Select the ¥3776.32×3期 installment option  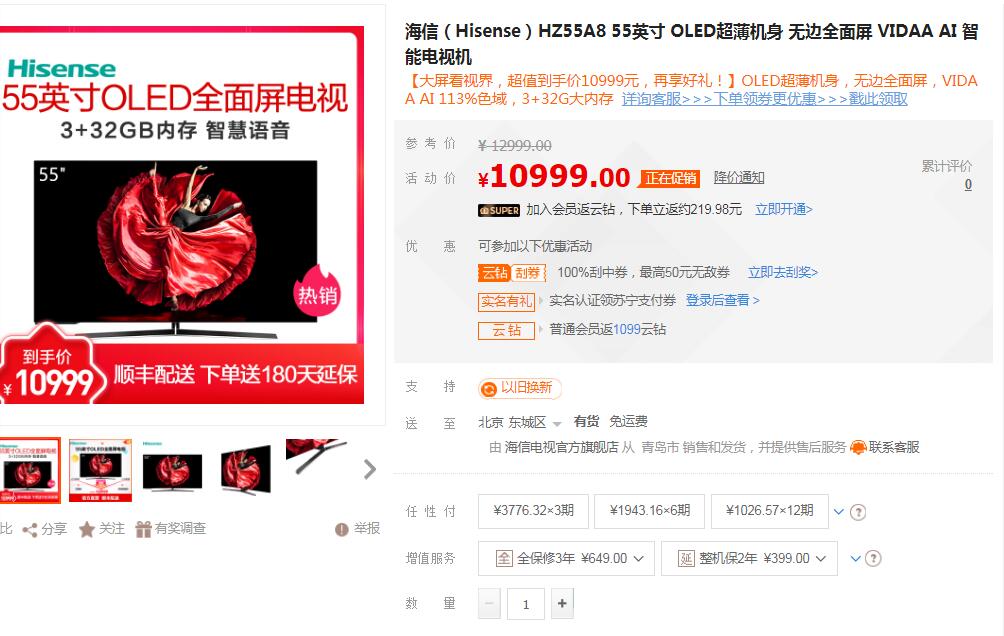[533, 511]
